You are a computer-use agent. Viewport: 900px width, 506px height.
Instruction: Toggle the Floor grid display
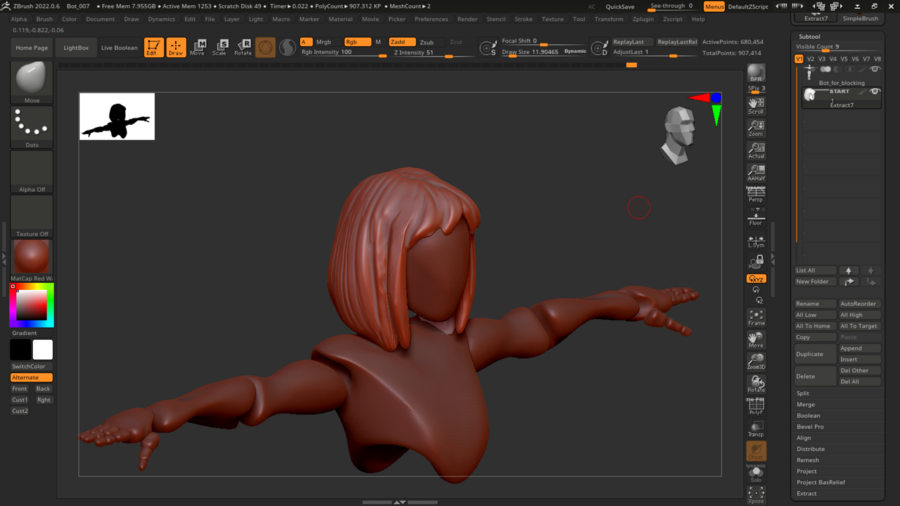tap(756, 217)
